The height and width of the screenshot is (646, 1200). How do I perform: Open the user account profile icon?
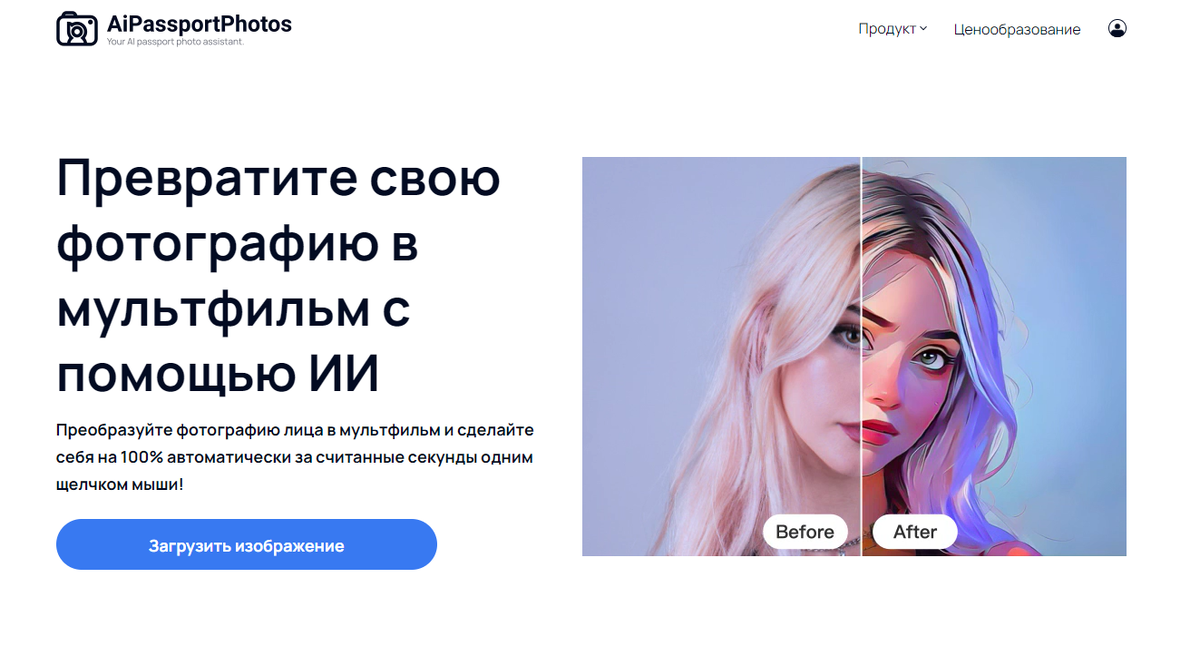[1117, 29]
